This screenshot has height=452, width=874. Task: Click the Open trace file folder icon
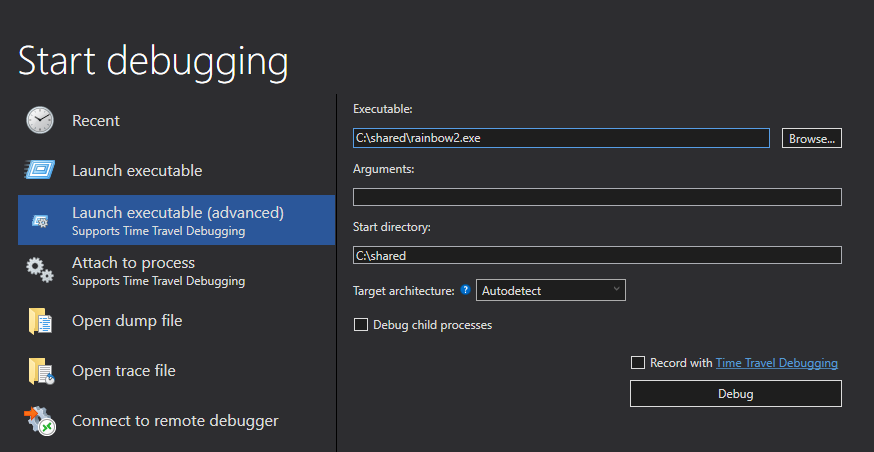pyautogui.click(x=41, y=371)
